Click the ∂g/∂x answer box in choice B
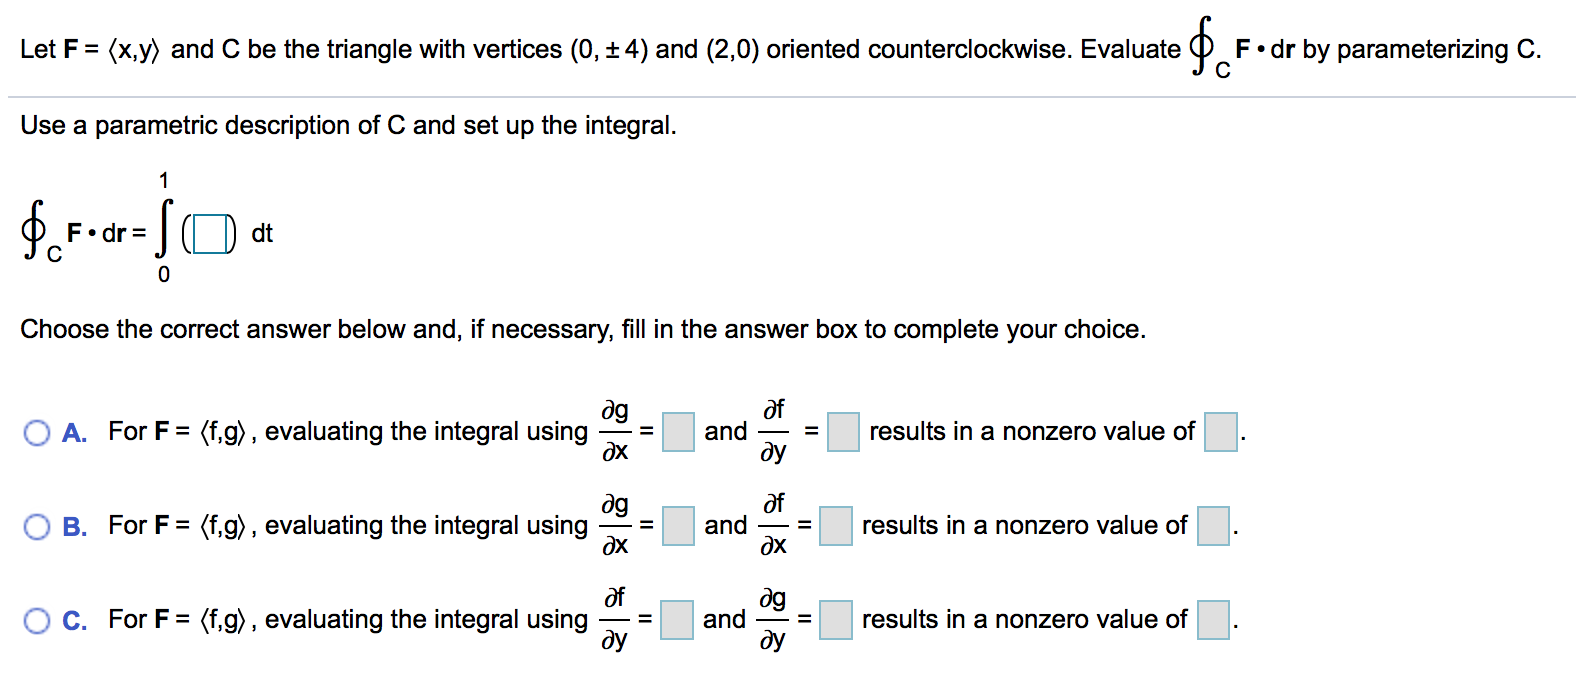This screenshot has width=1576, height=674. pos(677,526)
